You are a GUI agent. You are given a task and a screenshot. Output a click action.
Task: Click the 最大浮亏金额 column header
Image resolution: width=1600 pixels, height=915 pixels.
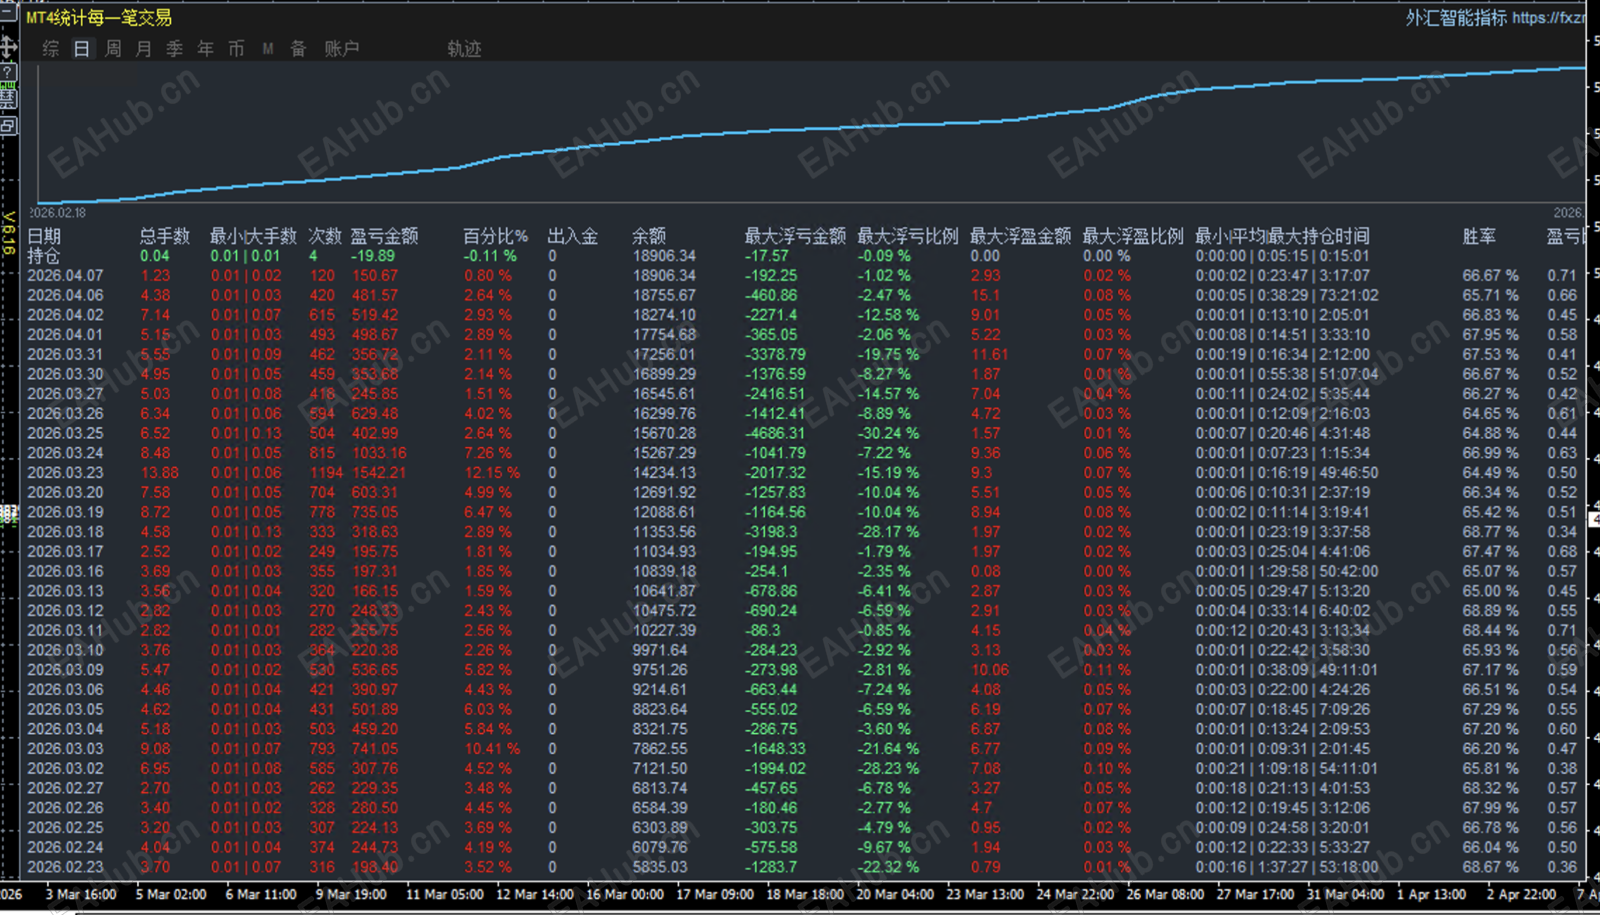tap(795, 236)
